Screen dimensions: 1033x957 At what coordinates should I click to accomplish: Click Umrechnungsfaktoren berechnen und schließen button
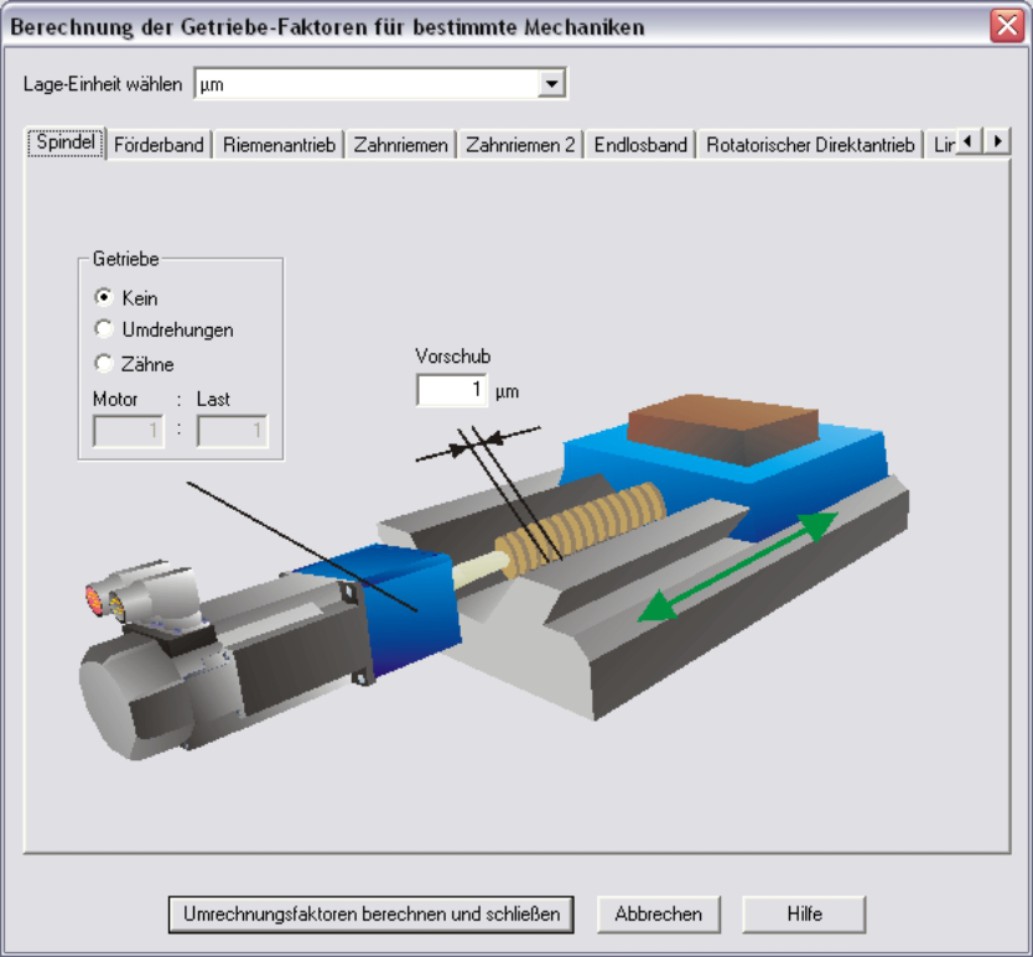tap(371, 914)
